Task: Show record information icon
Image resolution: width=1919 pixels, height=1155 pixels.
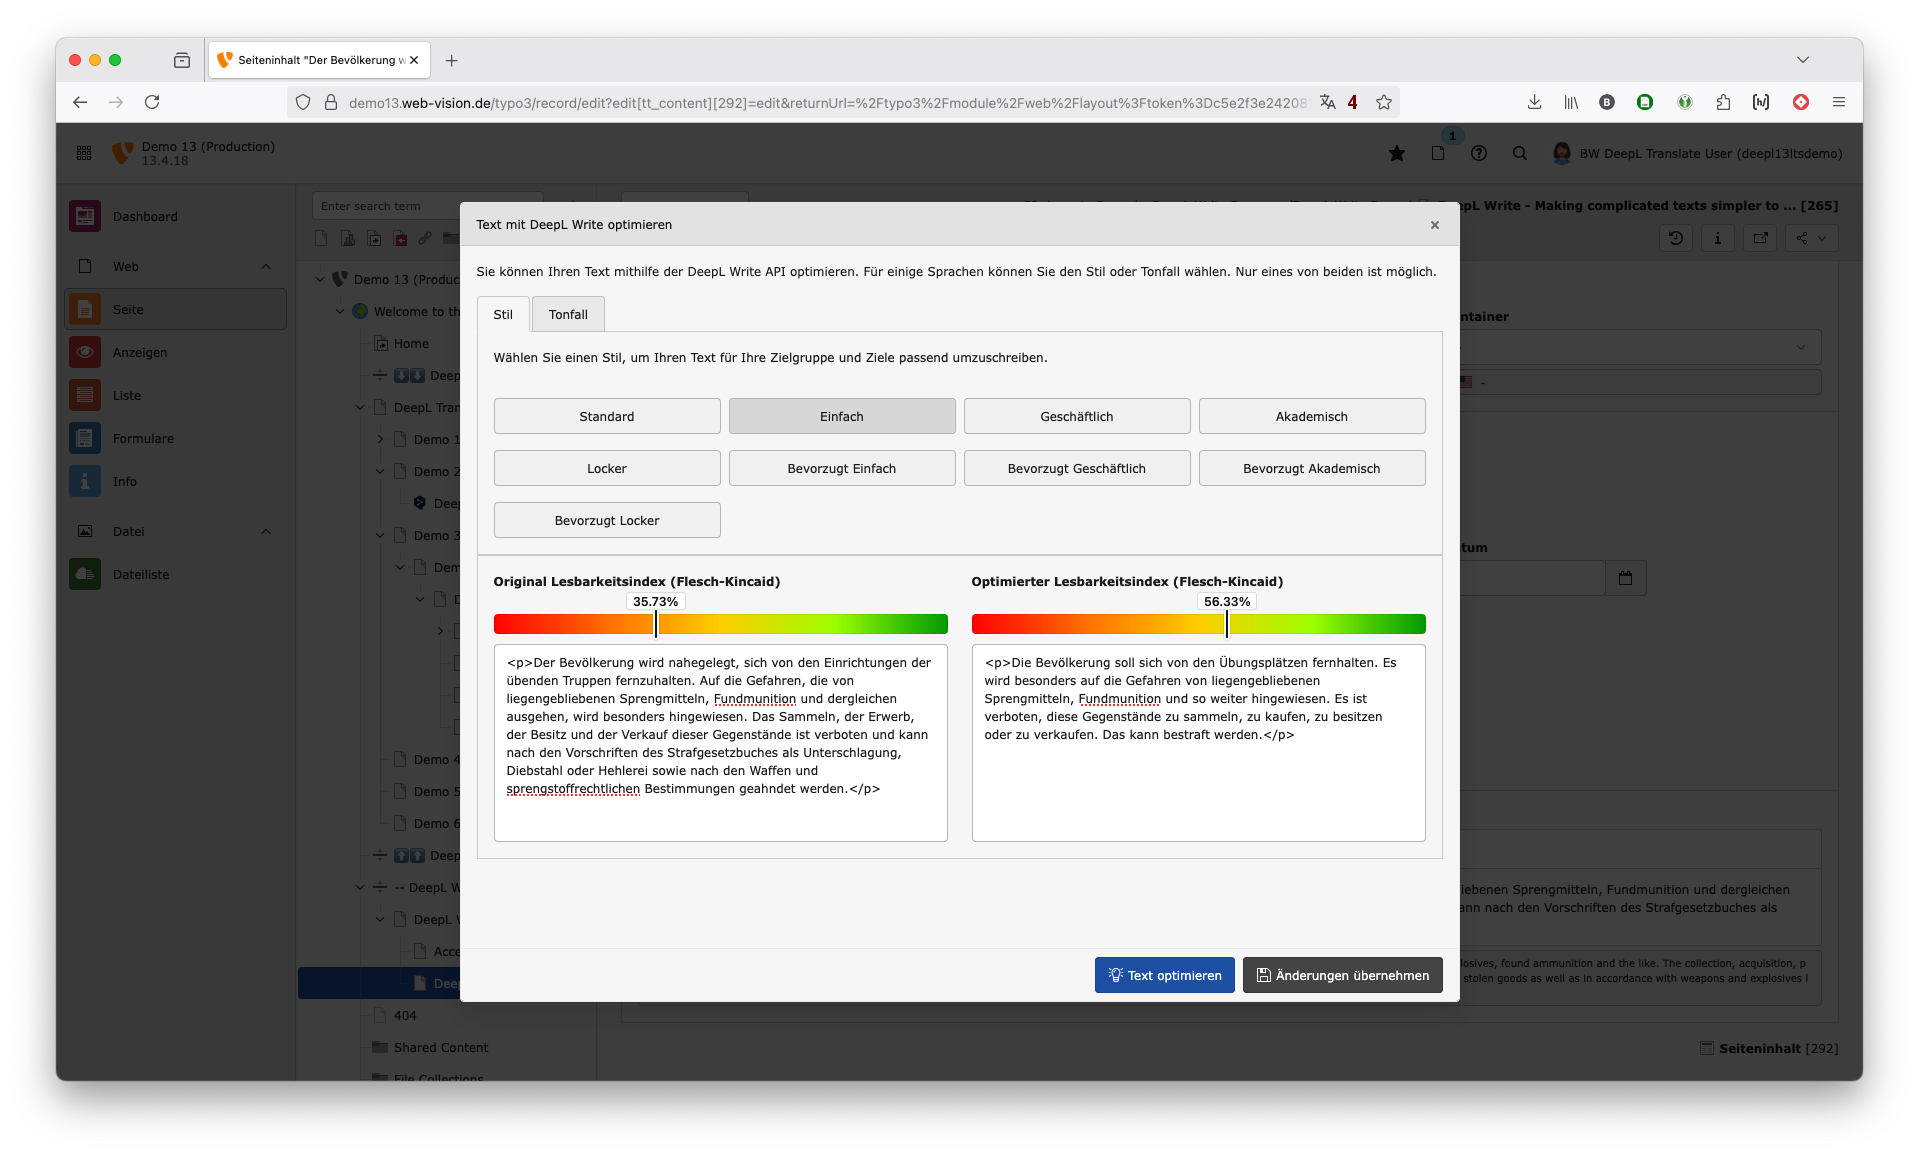Action: [1717, 238]
